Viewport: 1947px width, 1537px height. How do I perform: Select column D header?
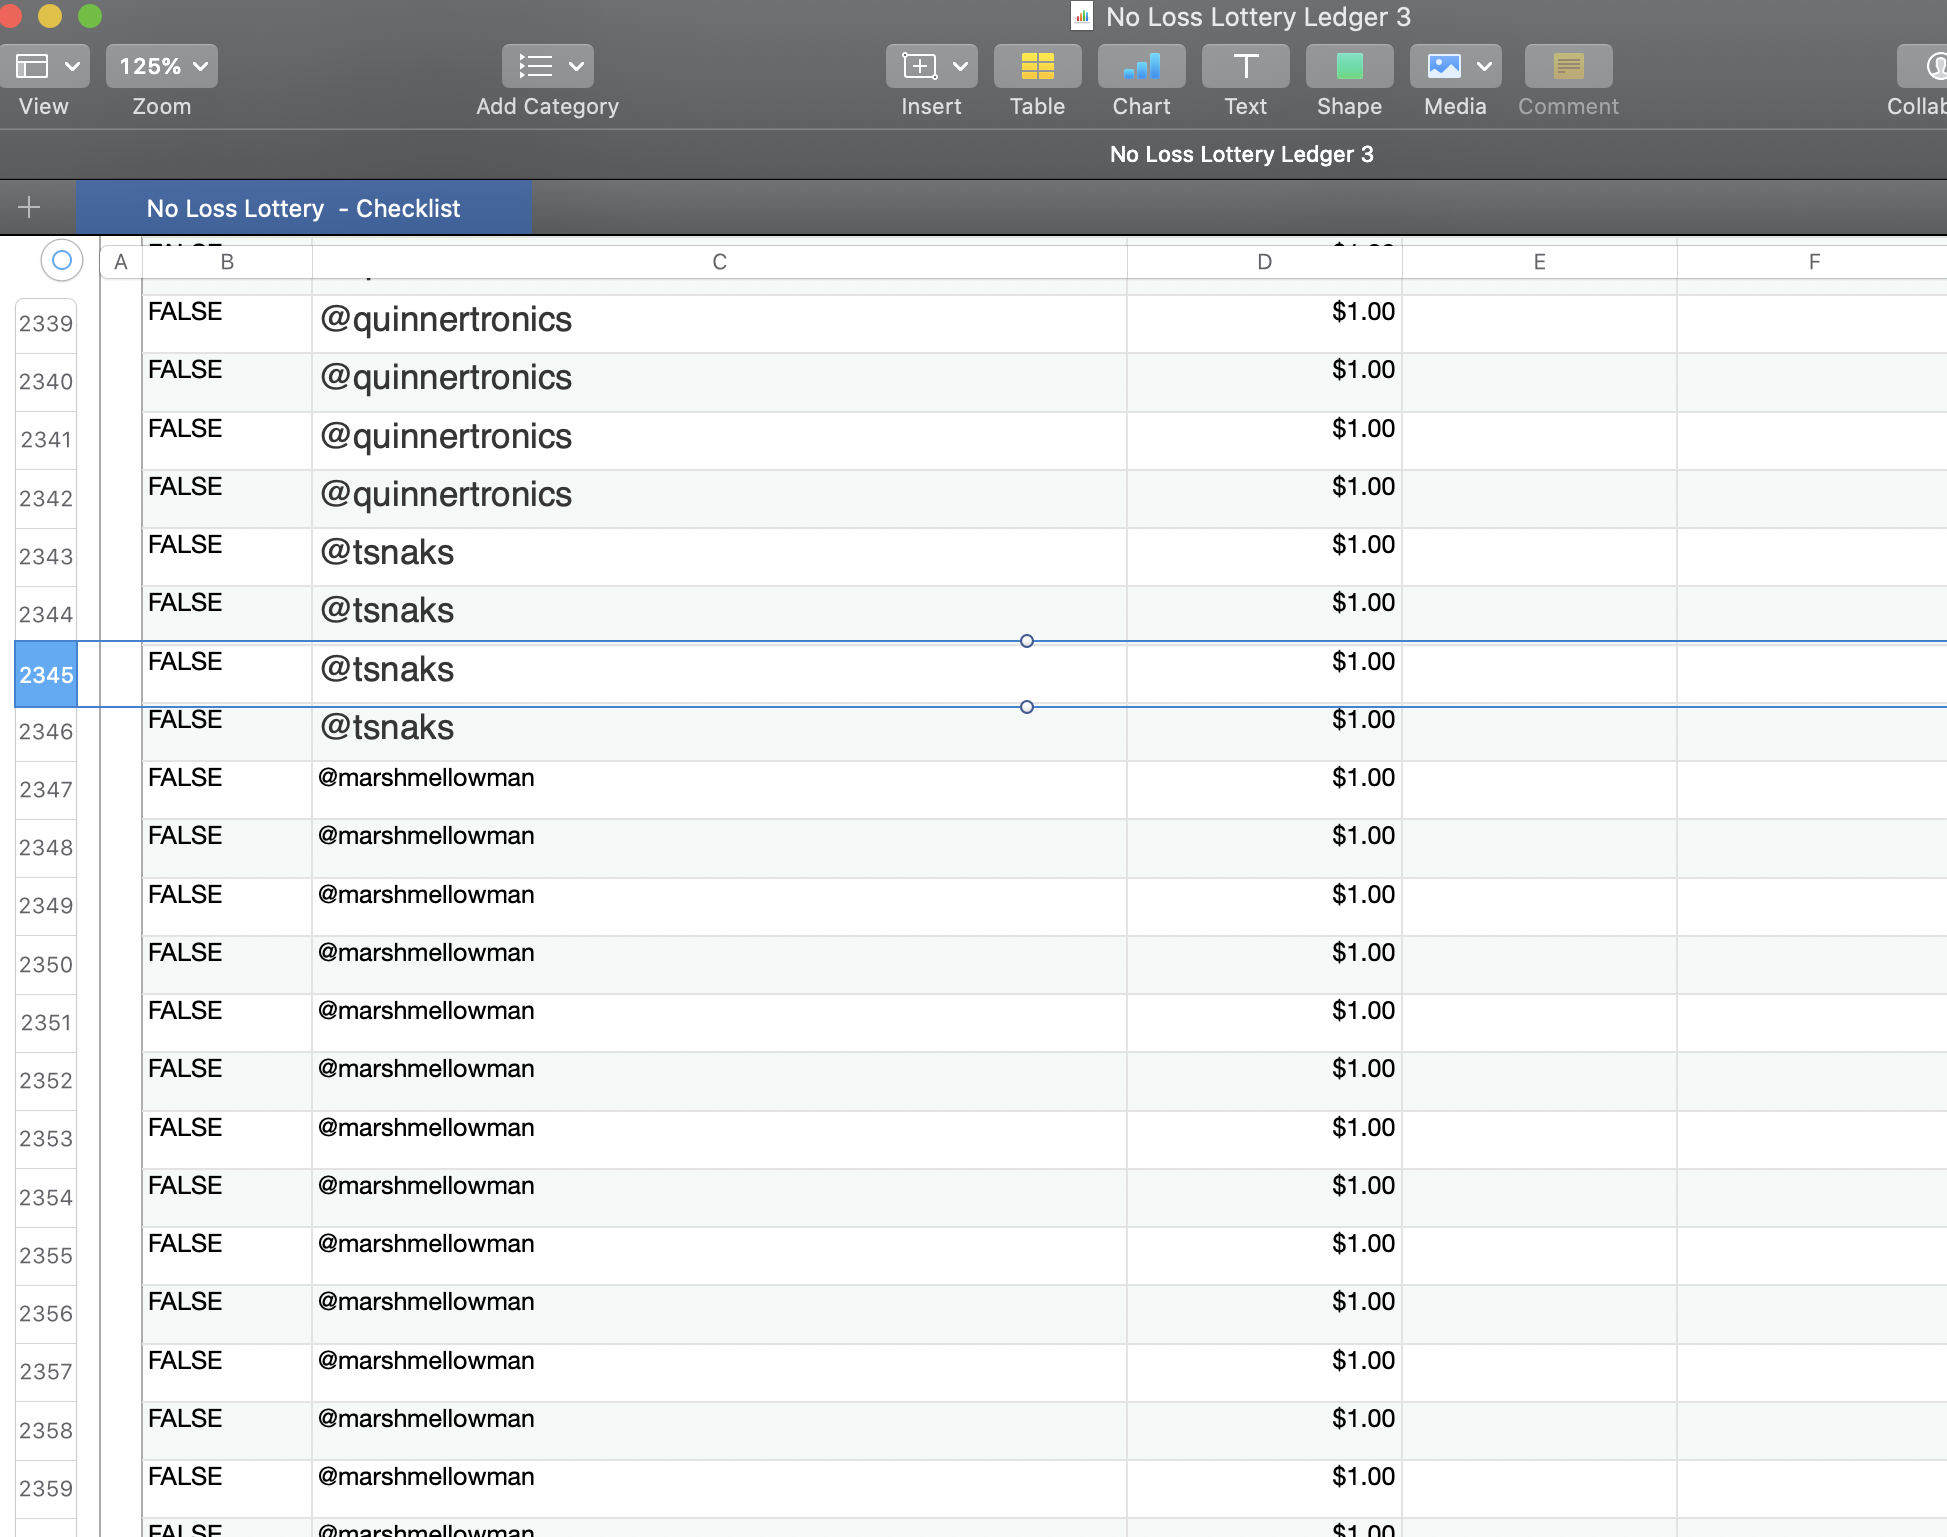point(1264,262)
